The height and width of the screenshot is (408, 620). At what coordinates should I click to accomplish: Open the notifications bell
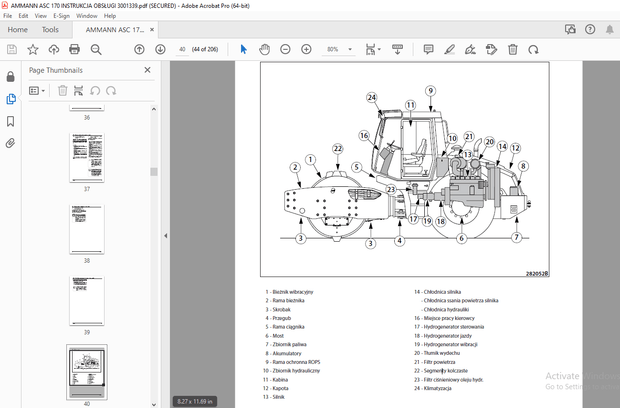click(609, 30)
